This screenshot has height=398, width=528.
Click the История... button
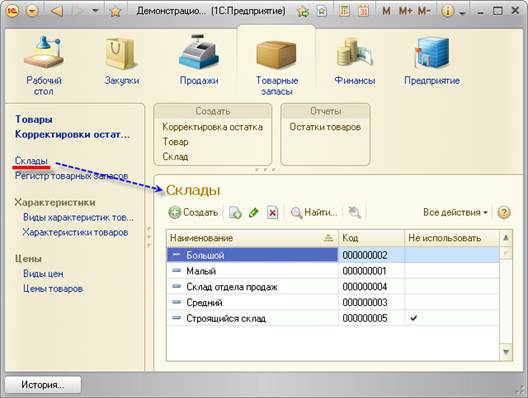pos(43,385)
